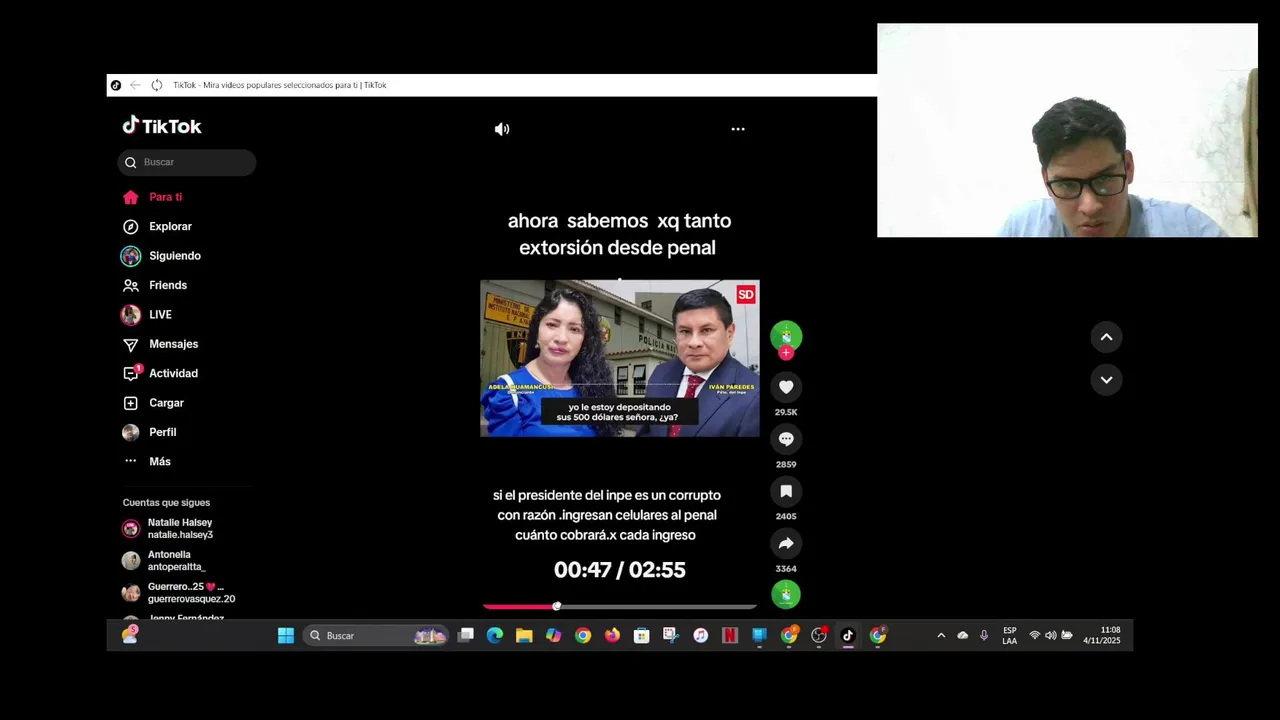Click the taskbar Buscar search box
Screen dimensions: 1280x720
tap(376, 635)
